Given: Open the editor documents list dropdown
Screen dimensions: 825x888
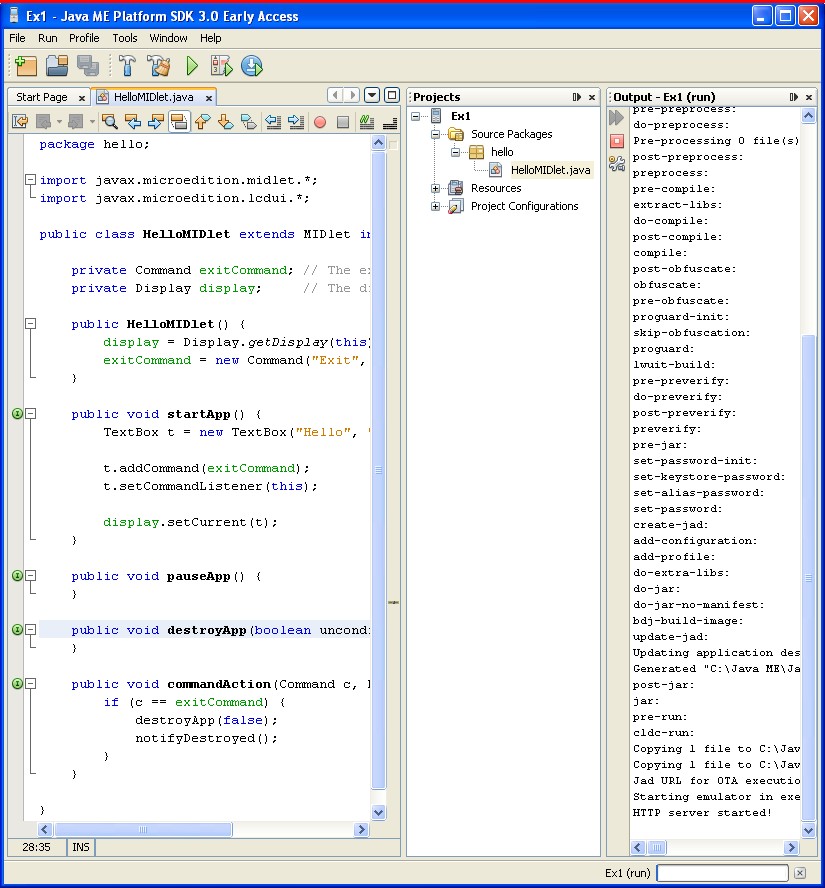Looking at the screenshot, I should click(372, 95).
